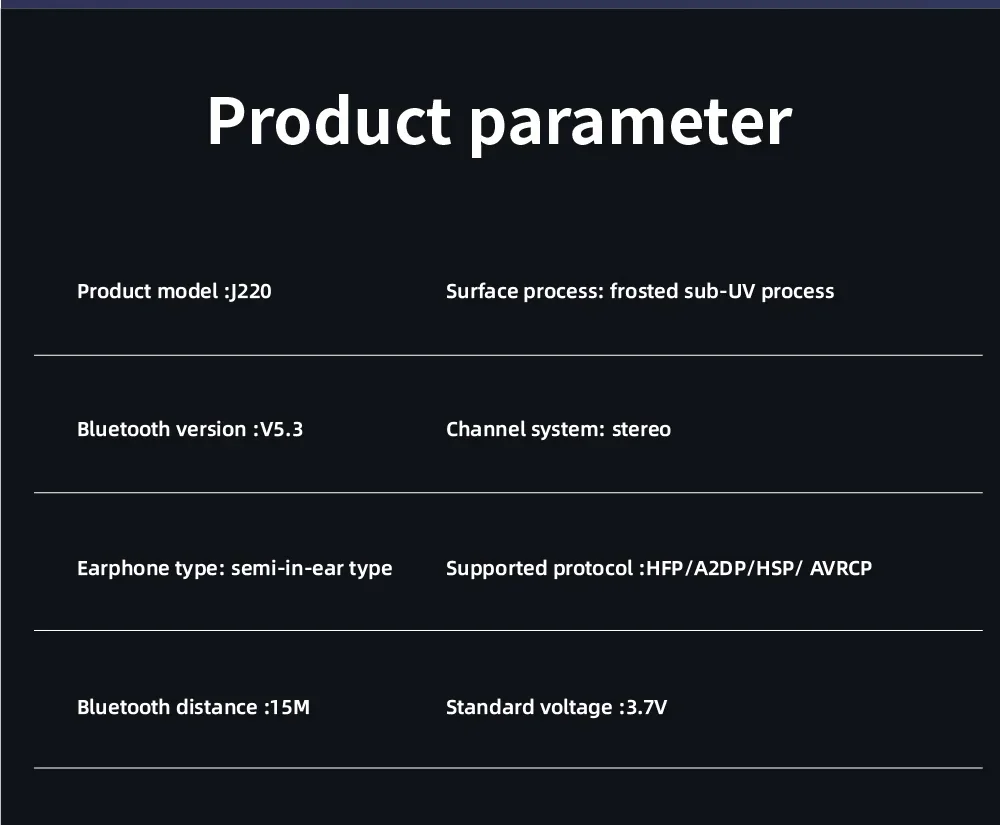Click the Supported protocol label

[538, 569]
